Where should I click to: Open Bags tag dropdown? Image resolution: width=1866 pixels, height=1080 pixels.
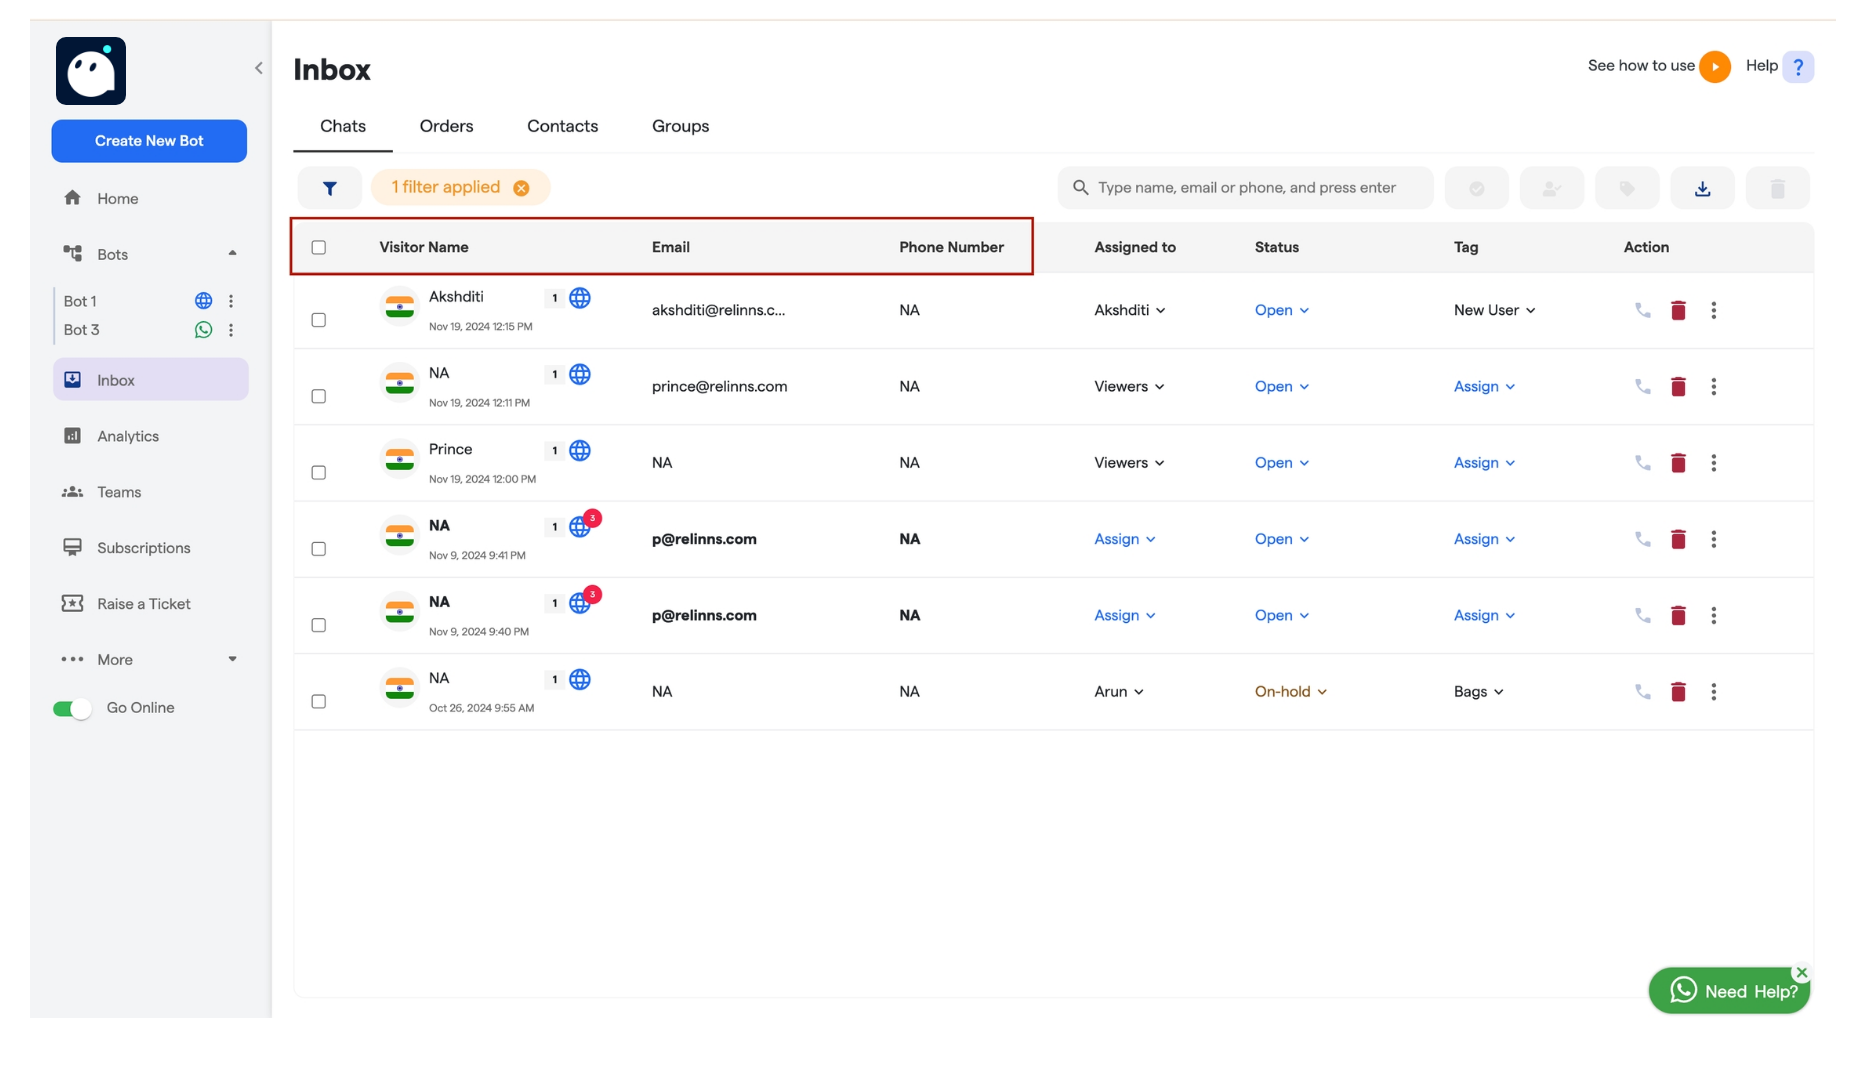pyautogui.click(x=1479, y=692)
